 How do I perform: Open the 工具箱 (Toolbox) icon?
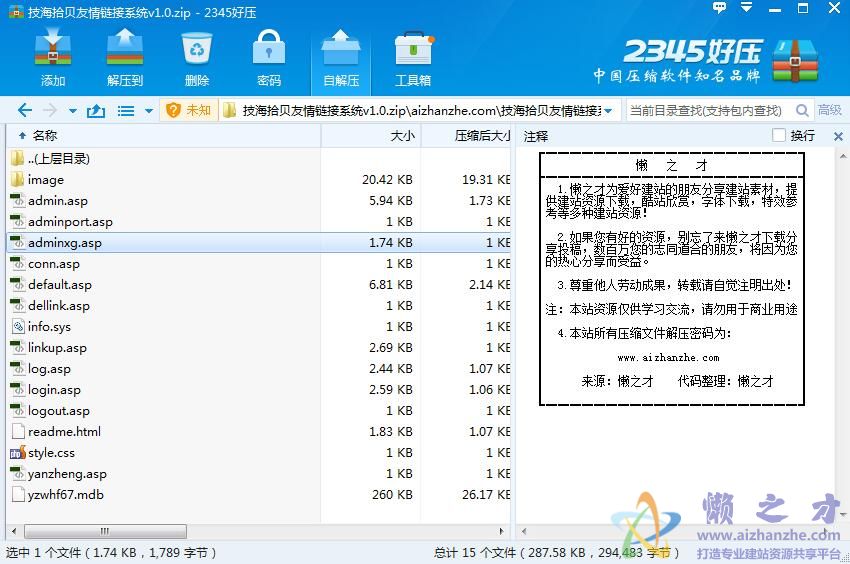(413, 58)
